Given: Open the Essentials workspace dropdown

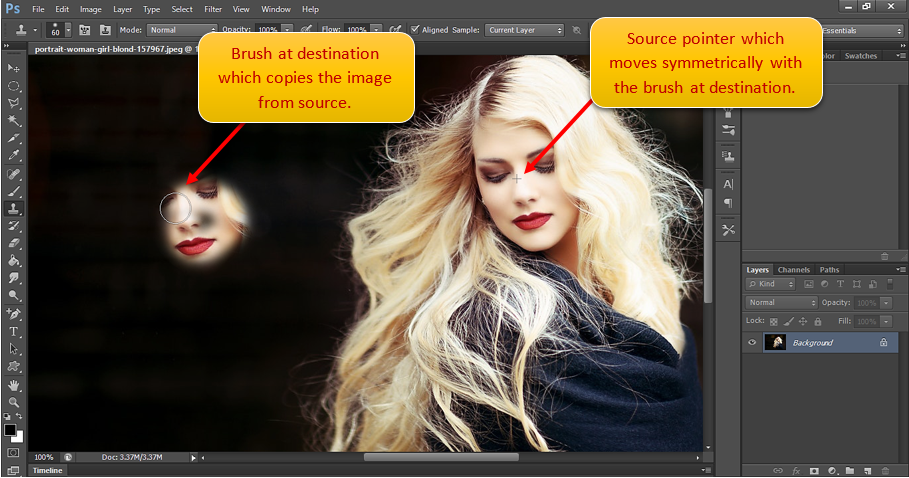Looking at the screenshot, I should click(x=863, y=31).
